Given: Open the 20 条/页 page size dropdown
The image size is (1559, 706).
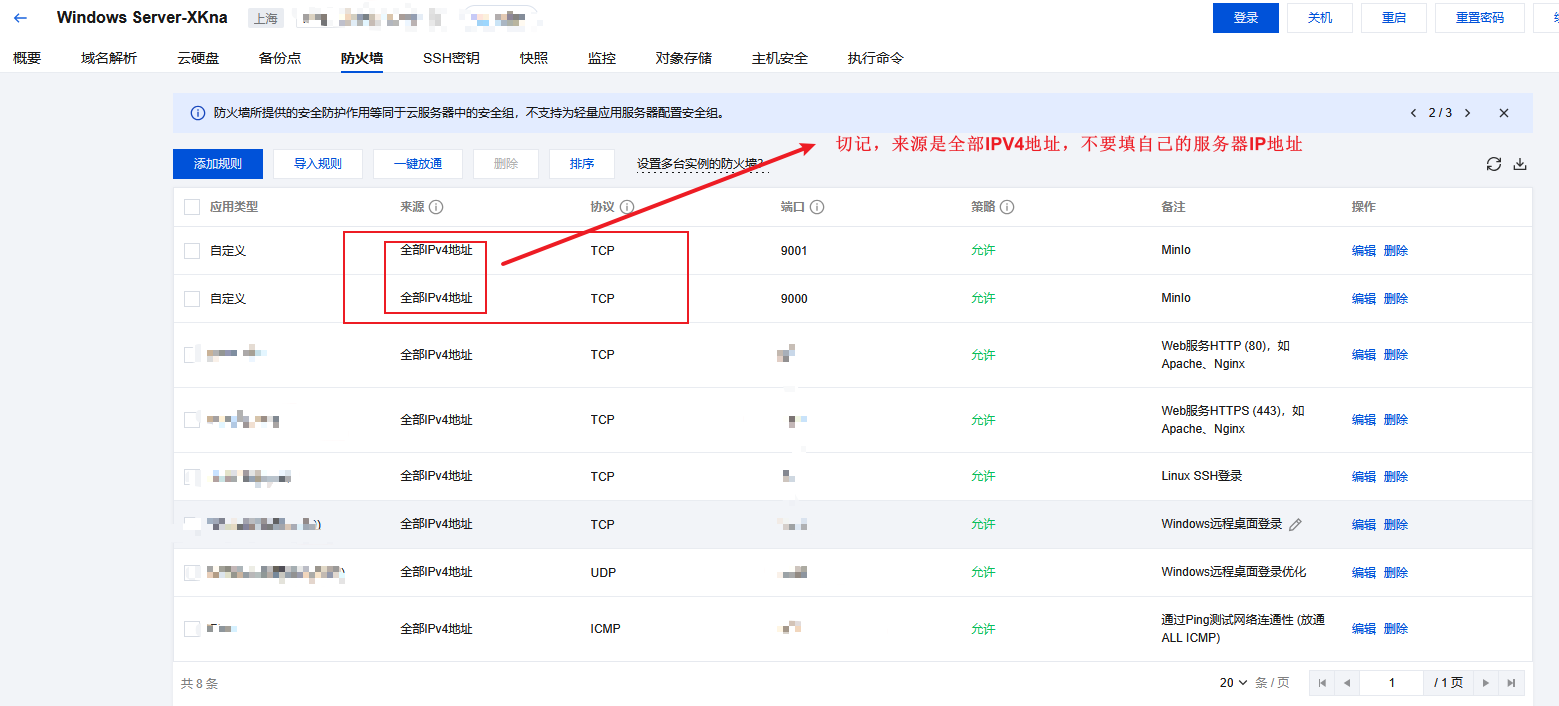Looking at the screenshot, I should tap(1233, 683).
